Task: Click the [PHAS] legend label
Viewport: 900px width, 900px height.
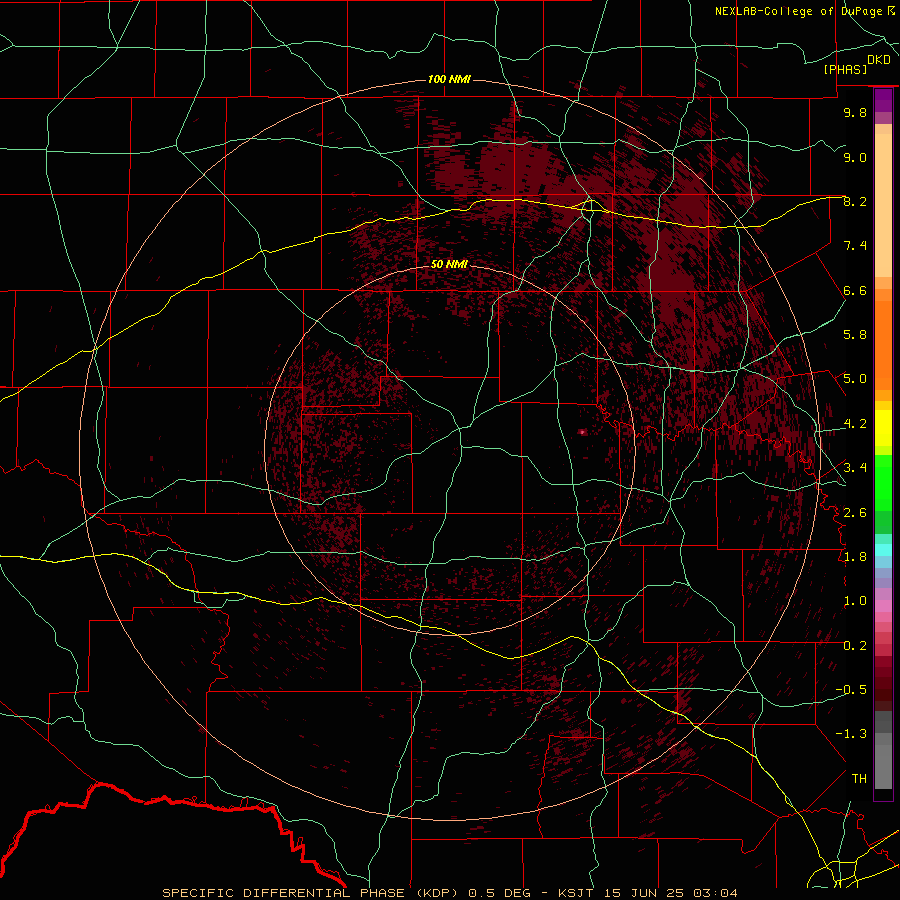Action: pyautogui.click(x=845, y=70)
